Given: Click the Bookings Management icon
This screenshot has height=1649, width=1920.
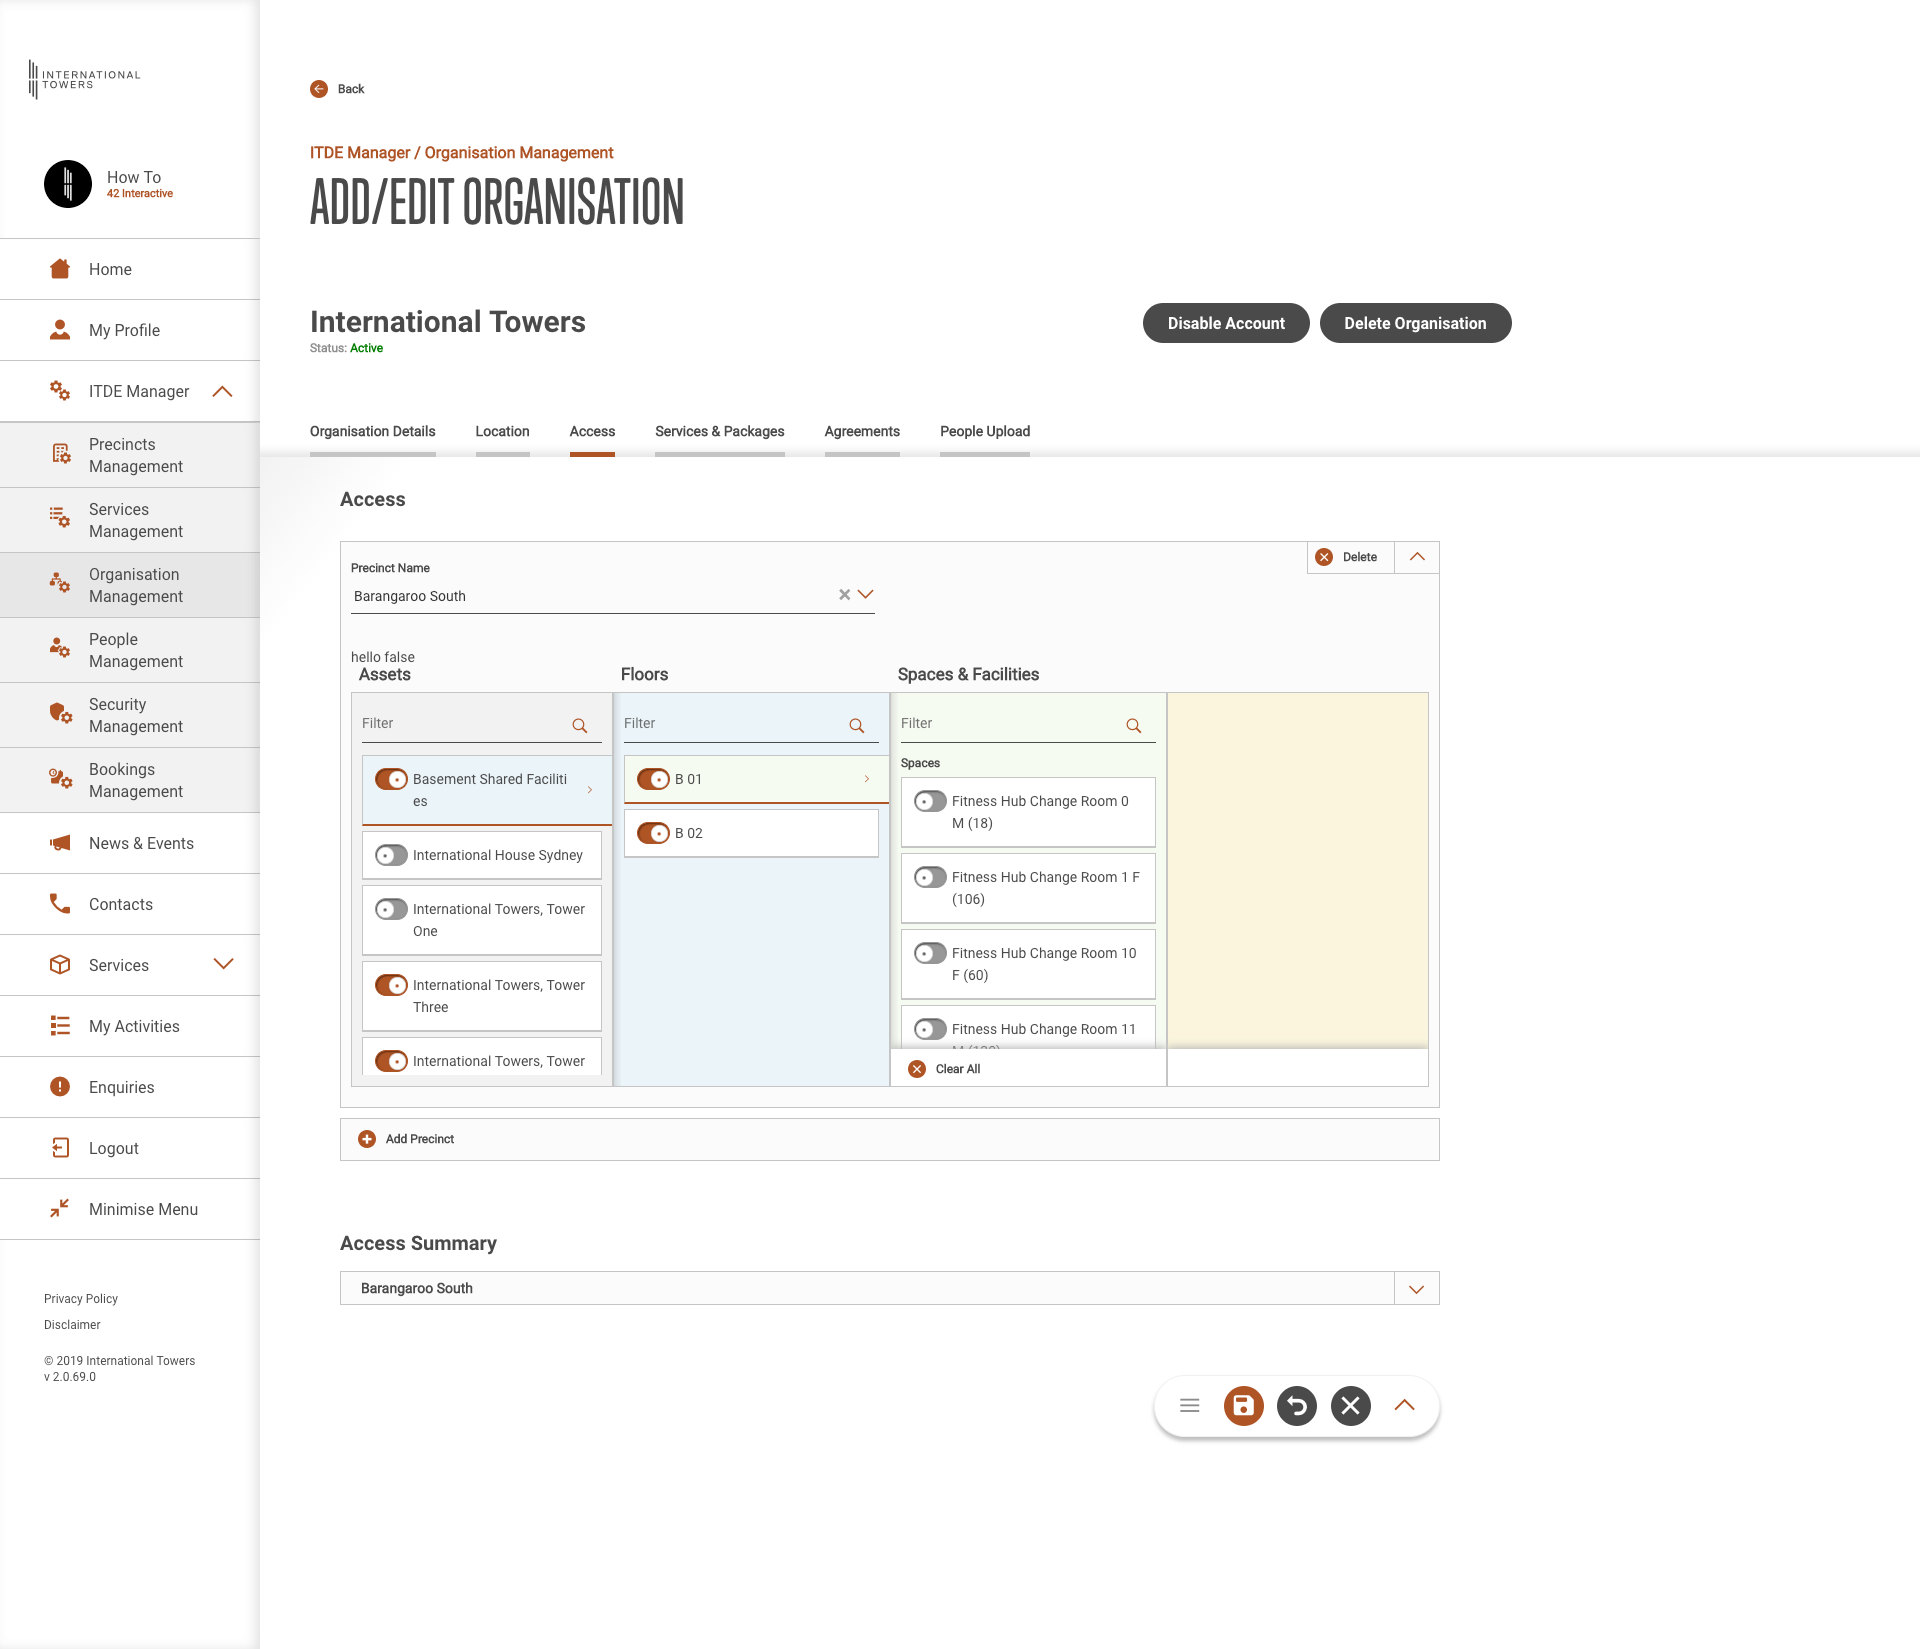Looking at the screenshot, I should (60, 778).
